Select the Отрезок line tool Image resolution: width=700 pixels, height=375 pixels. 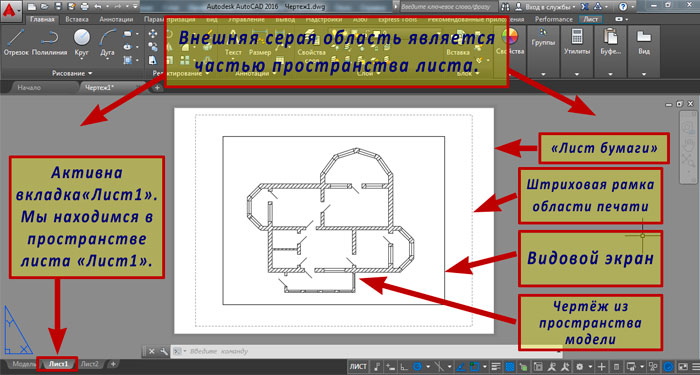tap(16, 43)
